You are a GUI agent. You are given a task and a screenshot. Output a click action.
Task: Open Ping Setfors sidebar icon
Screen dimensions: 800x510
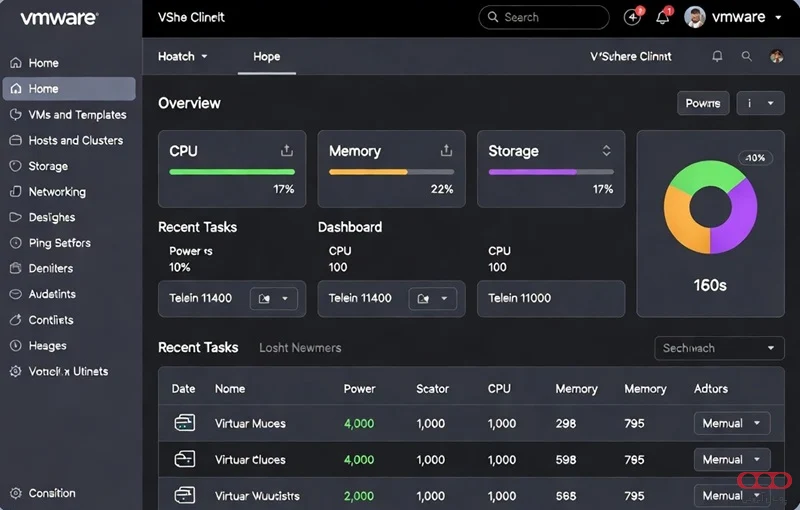pos(16,243)
